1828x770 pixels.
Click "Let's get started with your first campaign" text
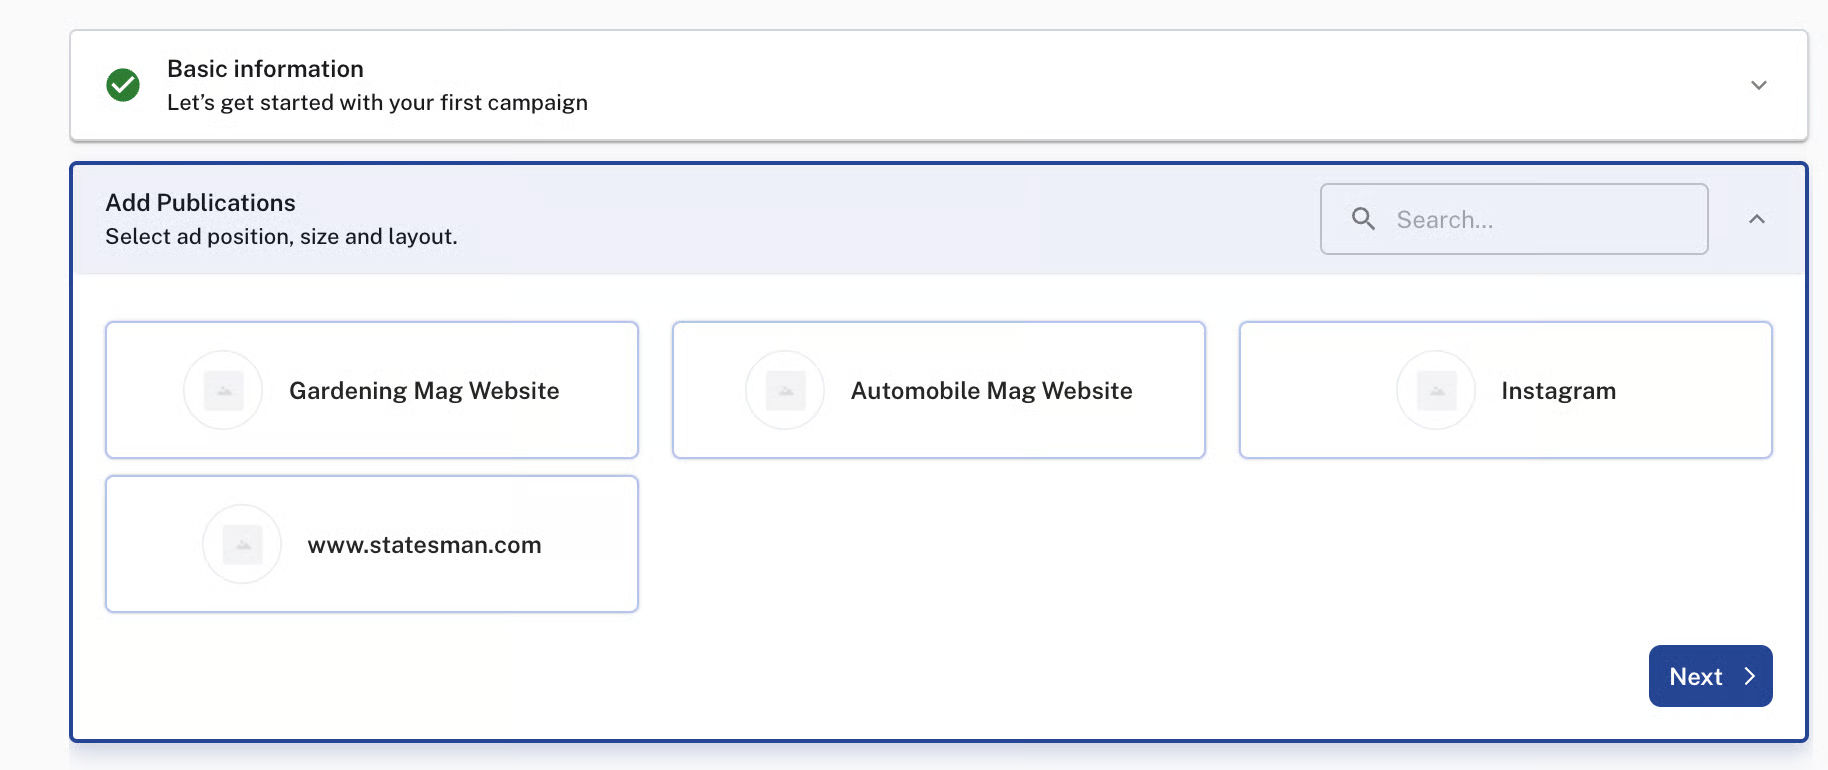377,103
